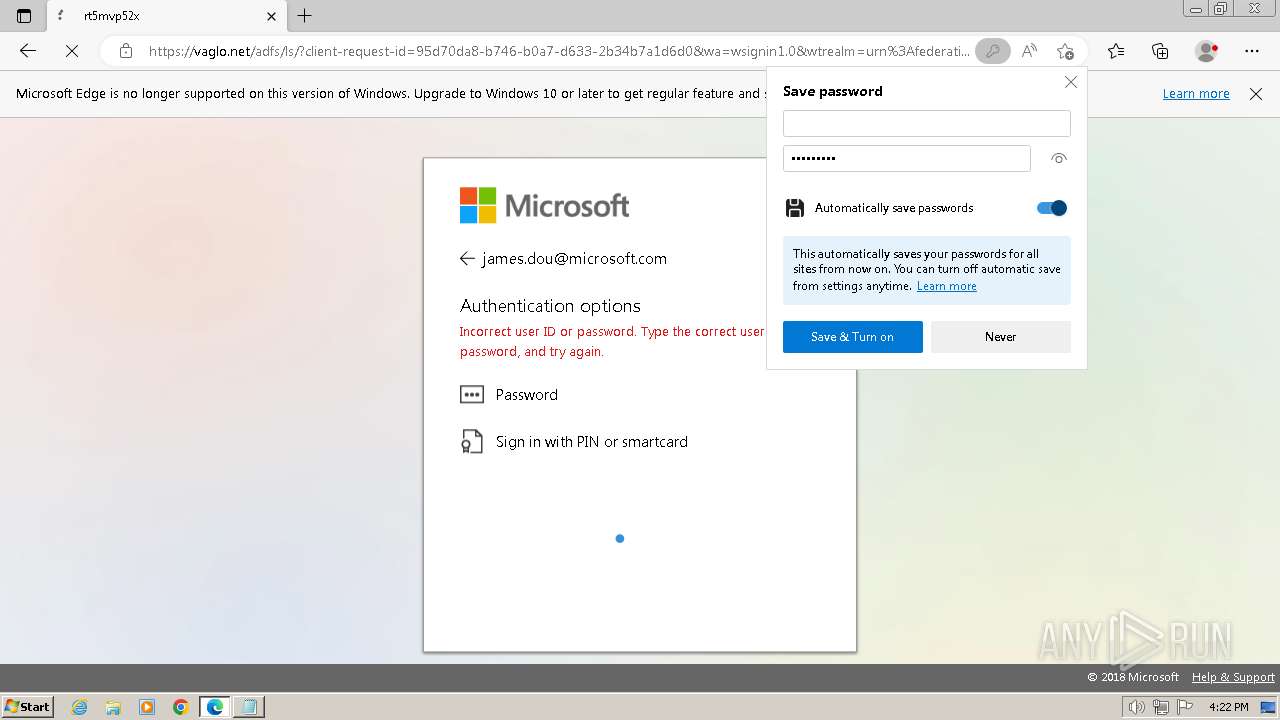This screenshot has height=720, width=1280.
Task: Click the username field in Save password
Action: pos(927,123)
